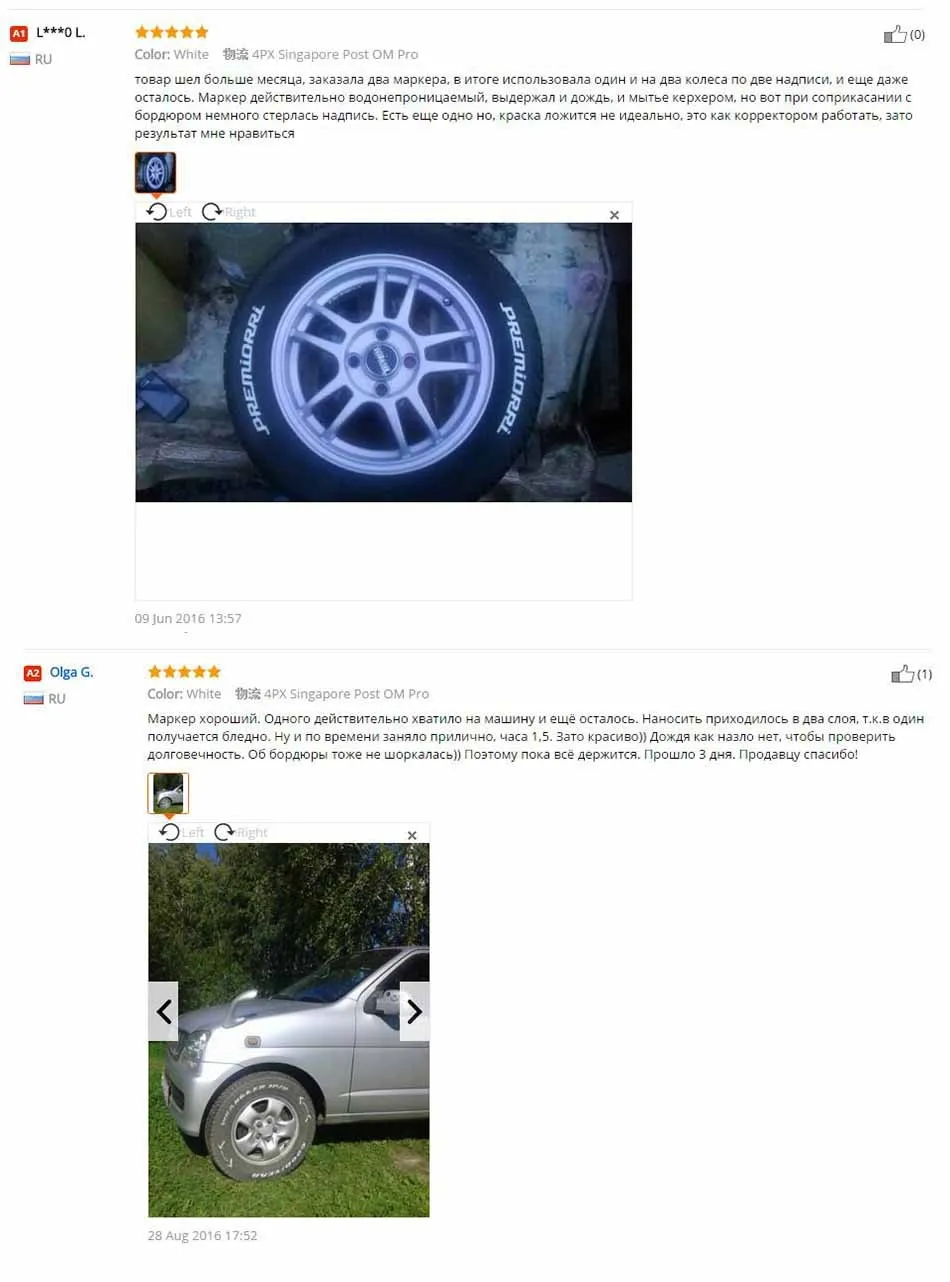The image size is (950, 1282).
Task: Select the car thumbnail in Olga's review
Action: [168, 792]
